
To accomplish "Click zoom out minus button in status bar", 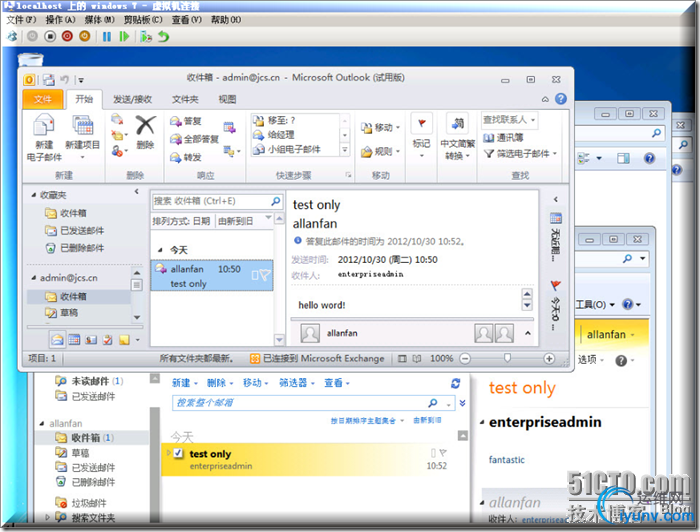I will click(465, 358).
